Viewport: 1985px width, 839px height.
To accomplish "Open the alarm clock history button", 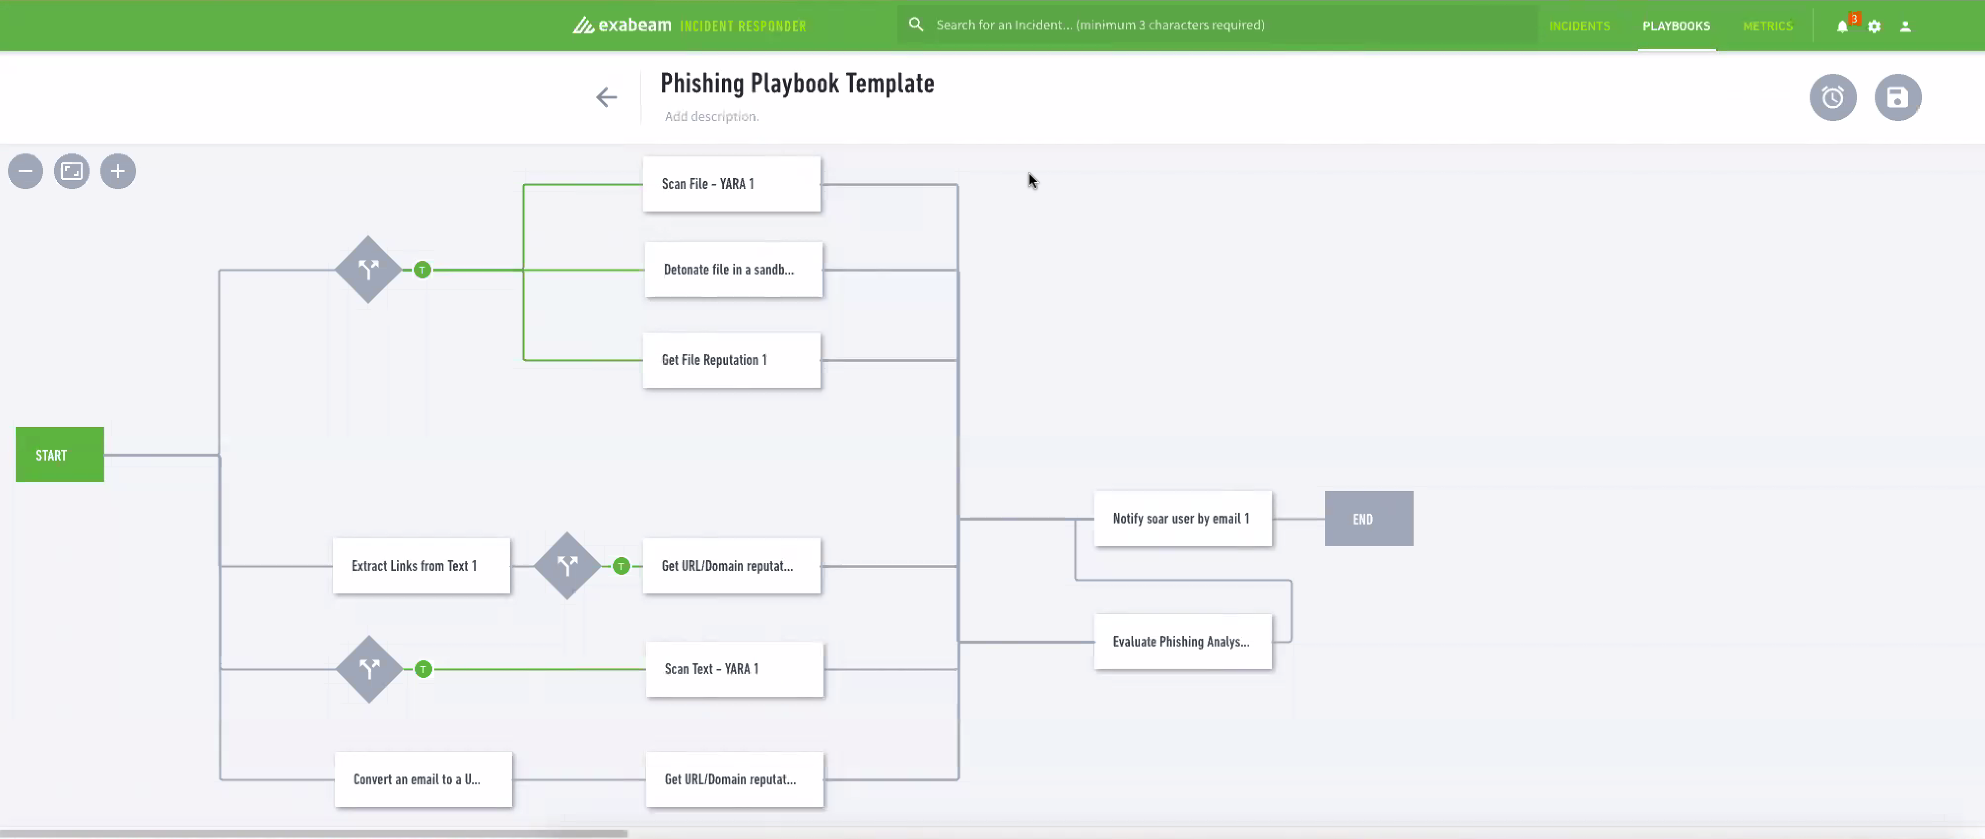I will pos(1833,97).
